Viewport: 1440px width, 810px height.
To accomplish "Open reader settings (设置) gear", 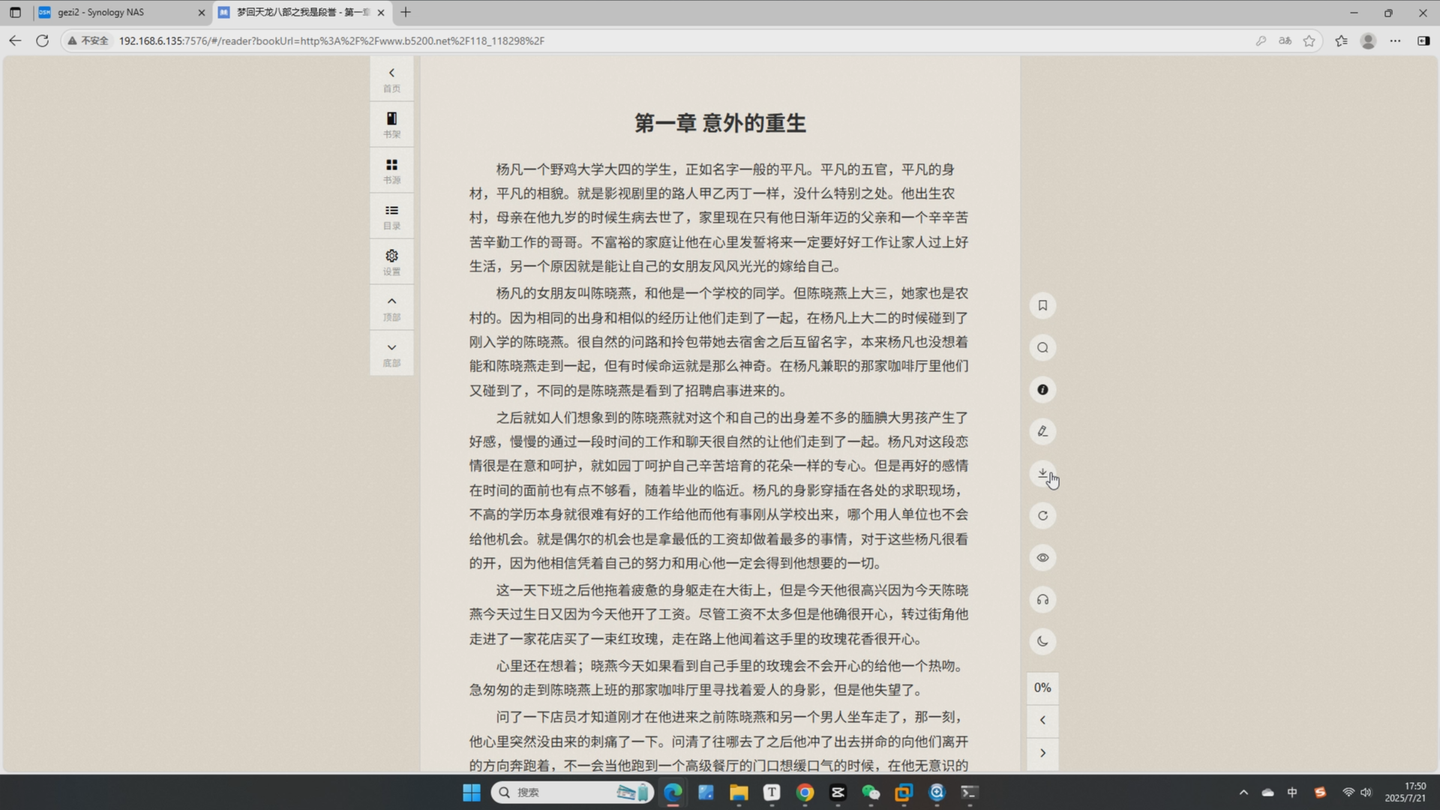I will pyautogui.click(x=391, y=262).
